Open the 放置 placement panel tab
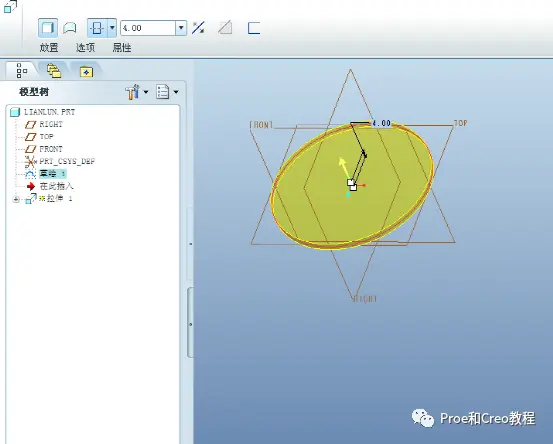Viewport: 553px width, 444px height. tap(49, 48)
